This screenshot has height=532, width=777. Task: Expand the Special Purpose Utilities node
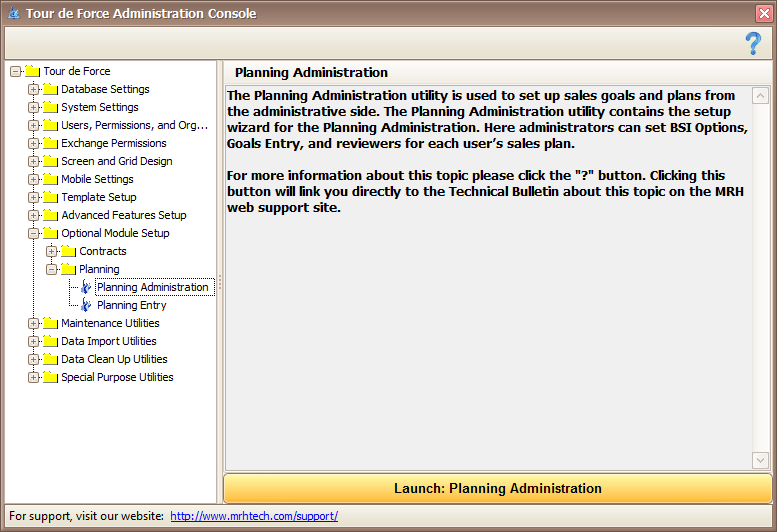tap(33, 377)
